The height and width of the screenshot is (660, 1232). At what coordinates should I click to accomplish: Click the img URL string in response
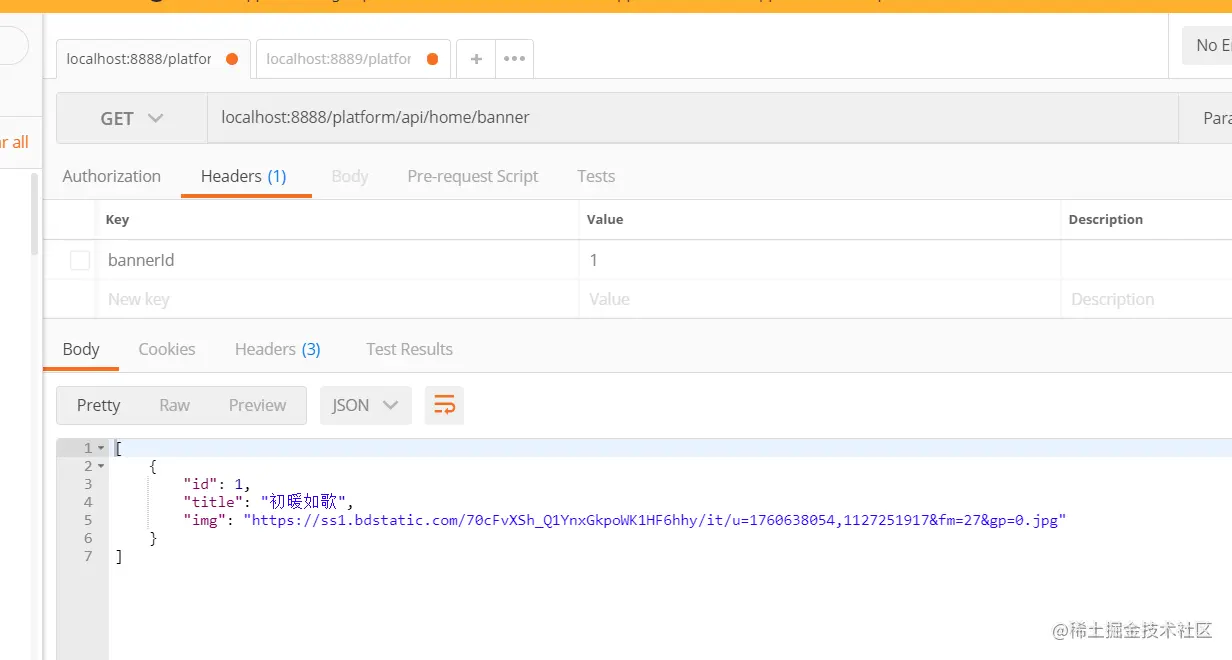655,520
